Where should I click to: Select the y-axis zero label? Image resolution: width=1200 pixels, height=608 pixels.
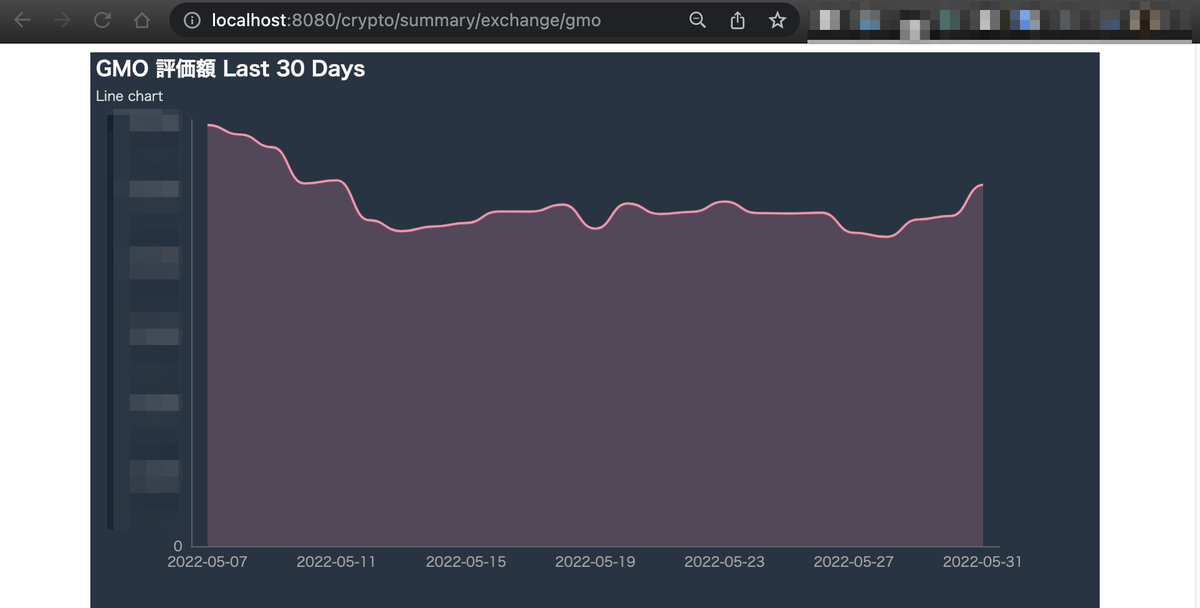tap(178, 546)
